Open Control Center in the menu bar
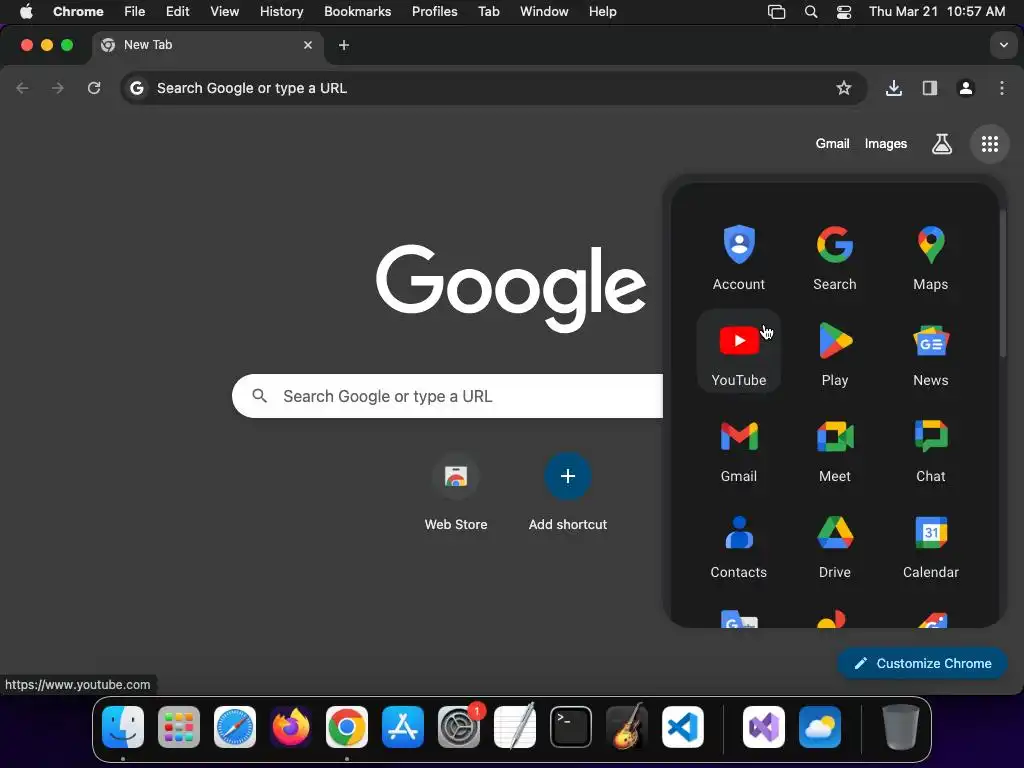The image size is (1024, 768). [x=844, y=12]
